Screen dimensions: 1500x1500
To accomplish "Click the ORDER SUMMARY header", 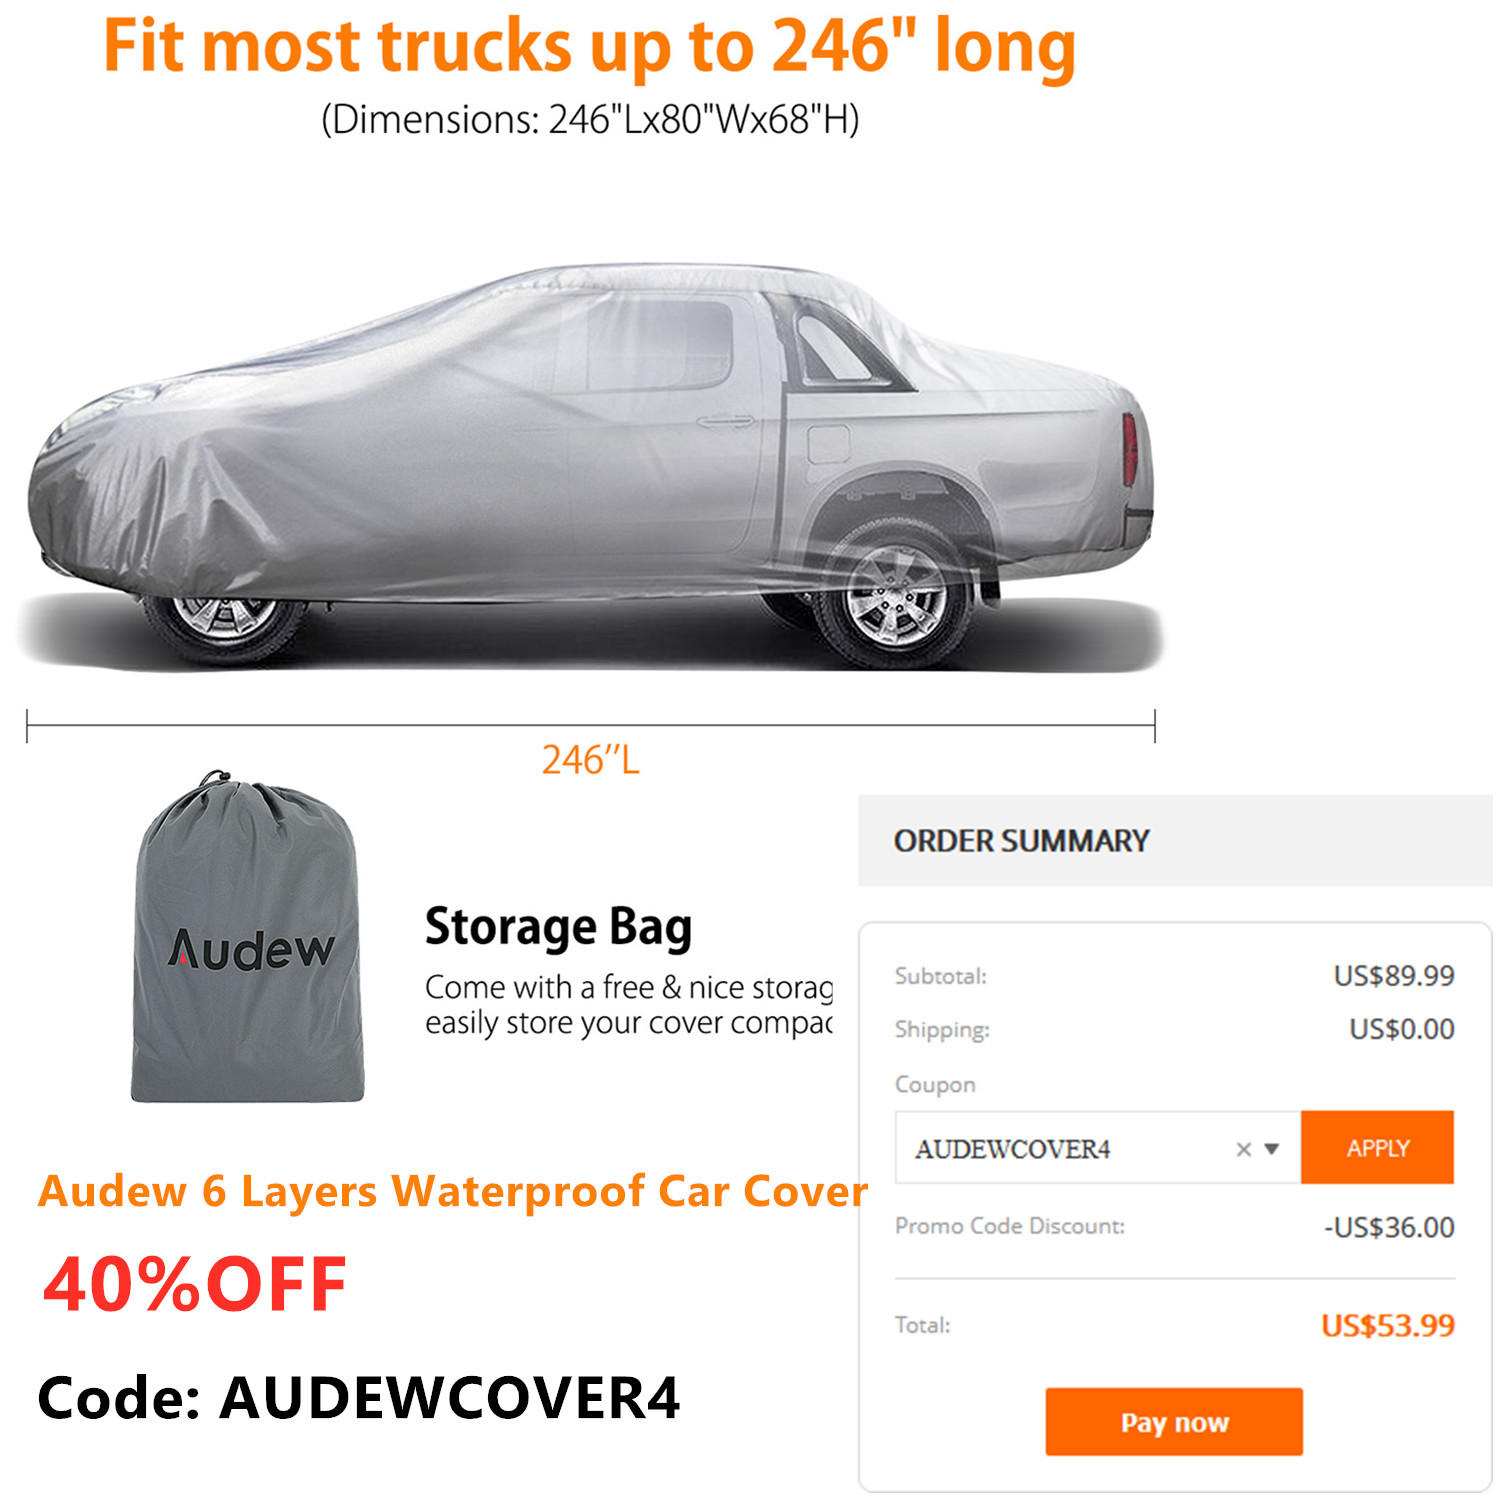I will click(1021, 841).
